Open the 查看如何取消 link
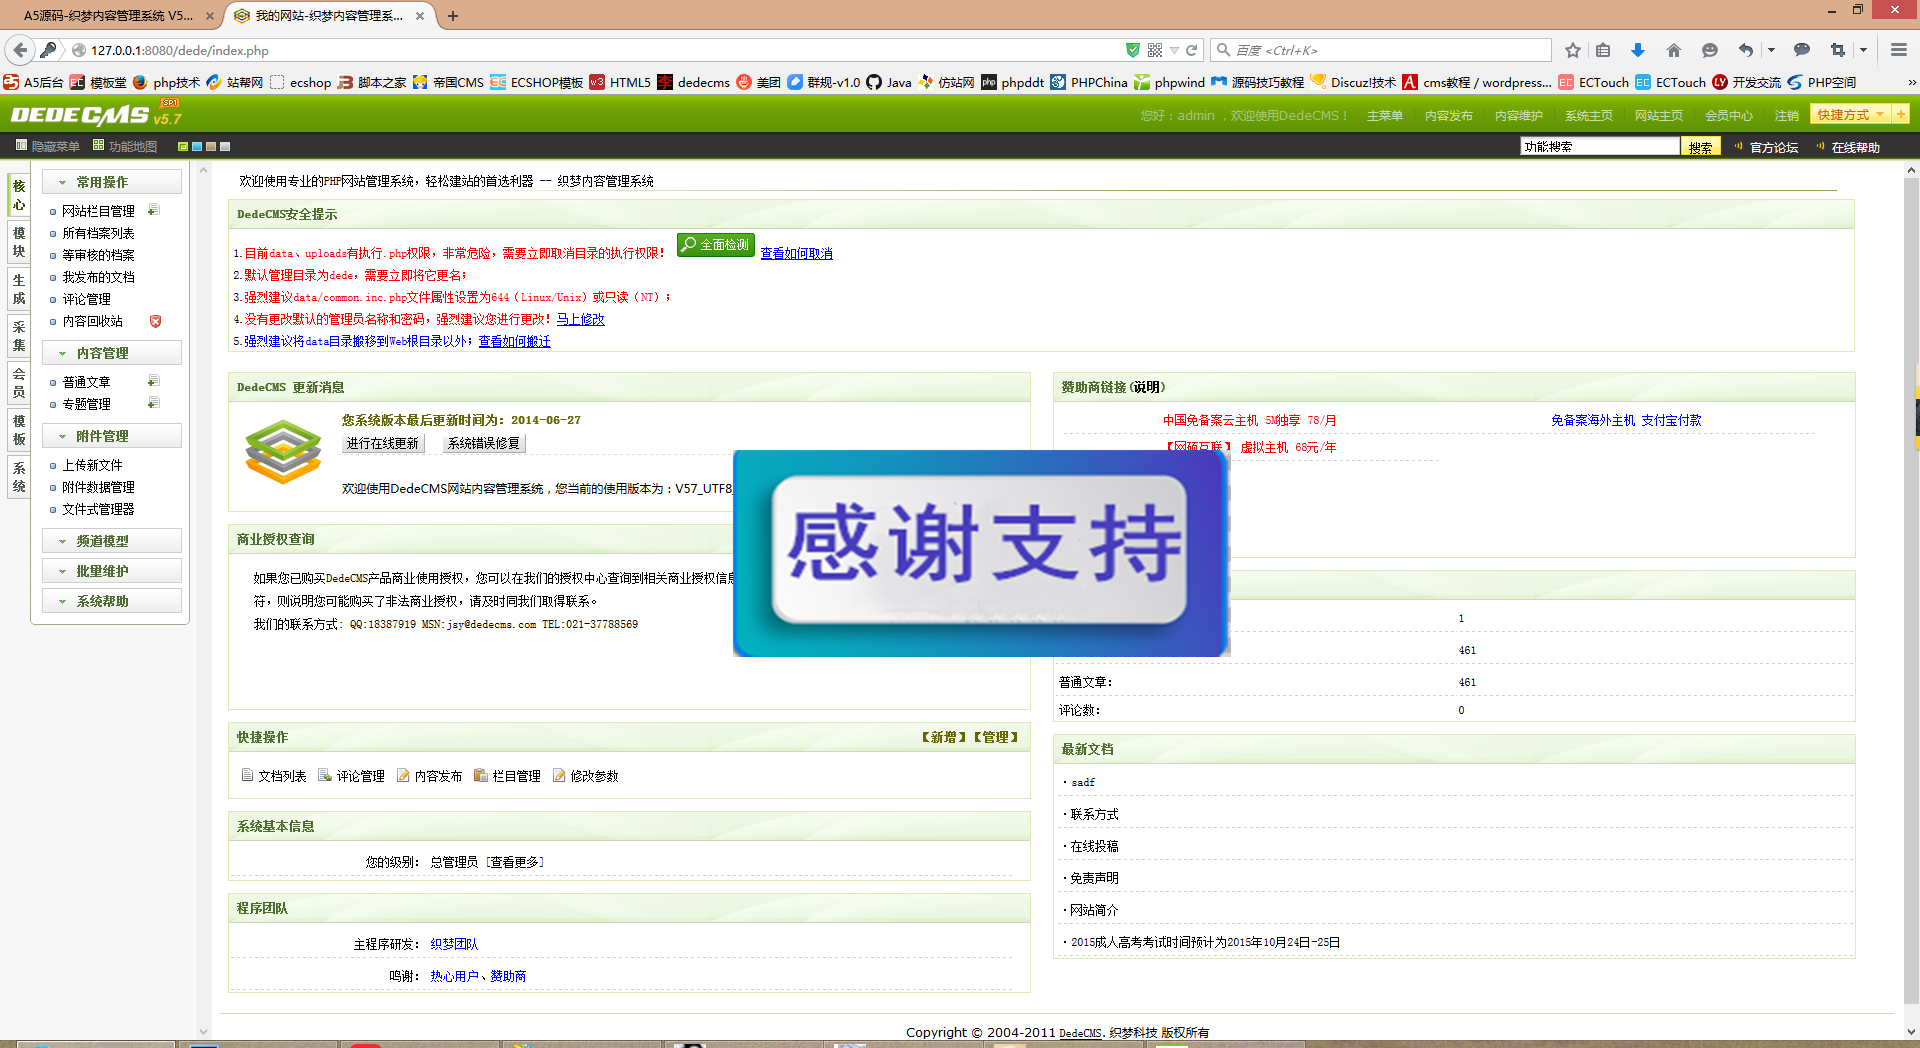This screenshot has width=1920, height=1048. pyautogui.click(x=796, y=253)
